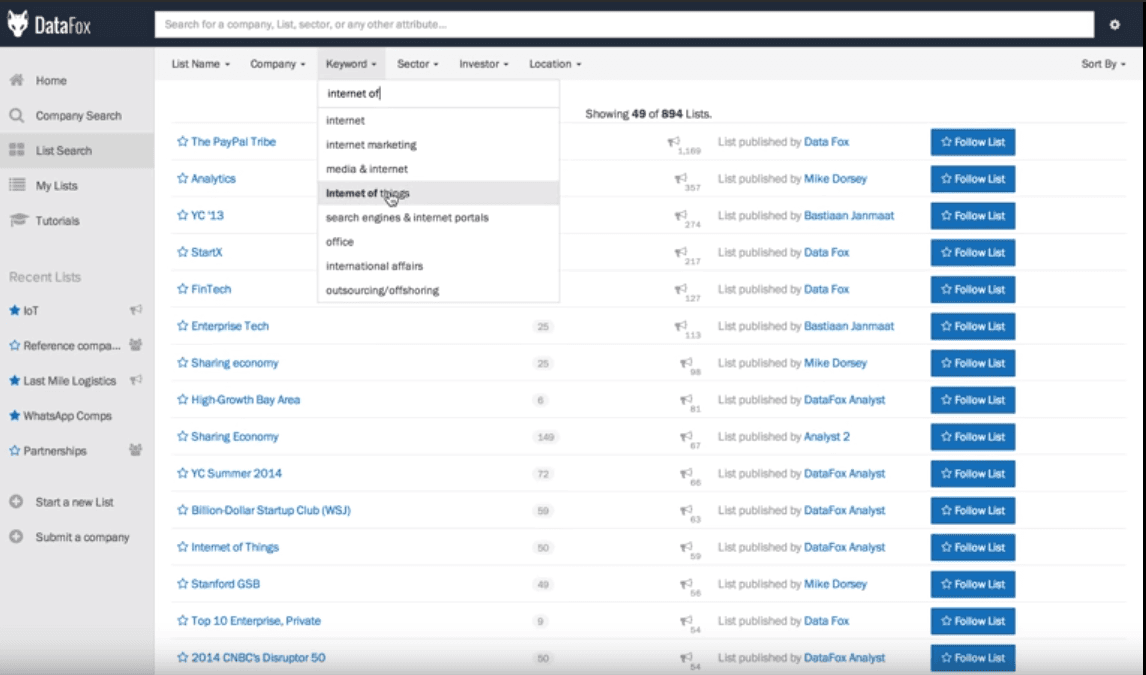Toggle star beside StartX list
Image resolution: width=1146 pixels, height=675 pixels.
pos(183,251)
